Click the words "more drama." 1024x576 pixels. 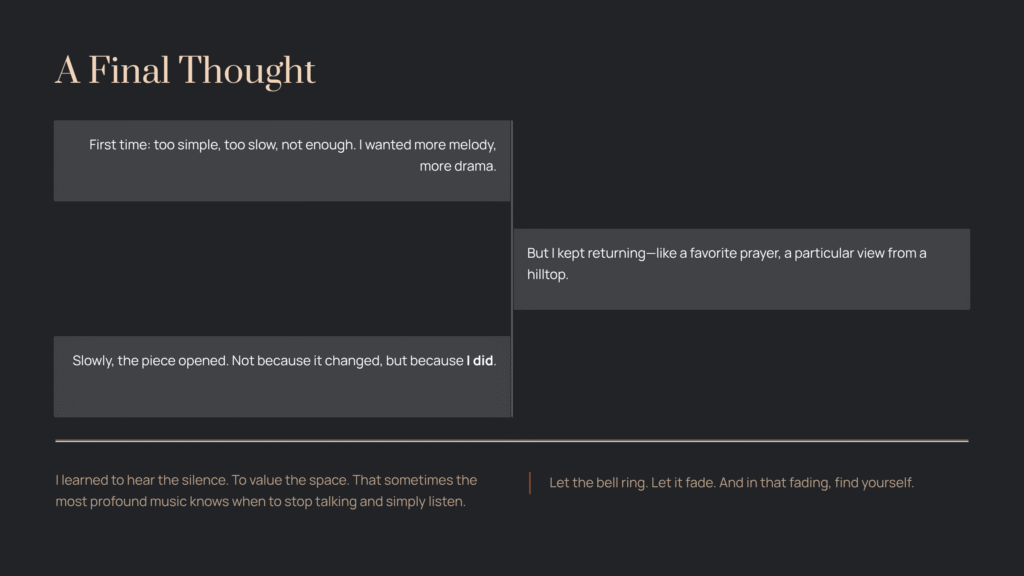[x=458, y=166]
